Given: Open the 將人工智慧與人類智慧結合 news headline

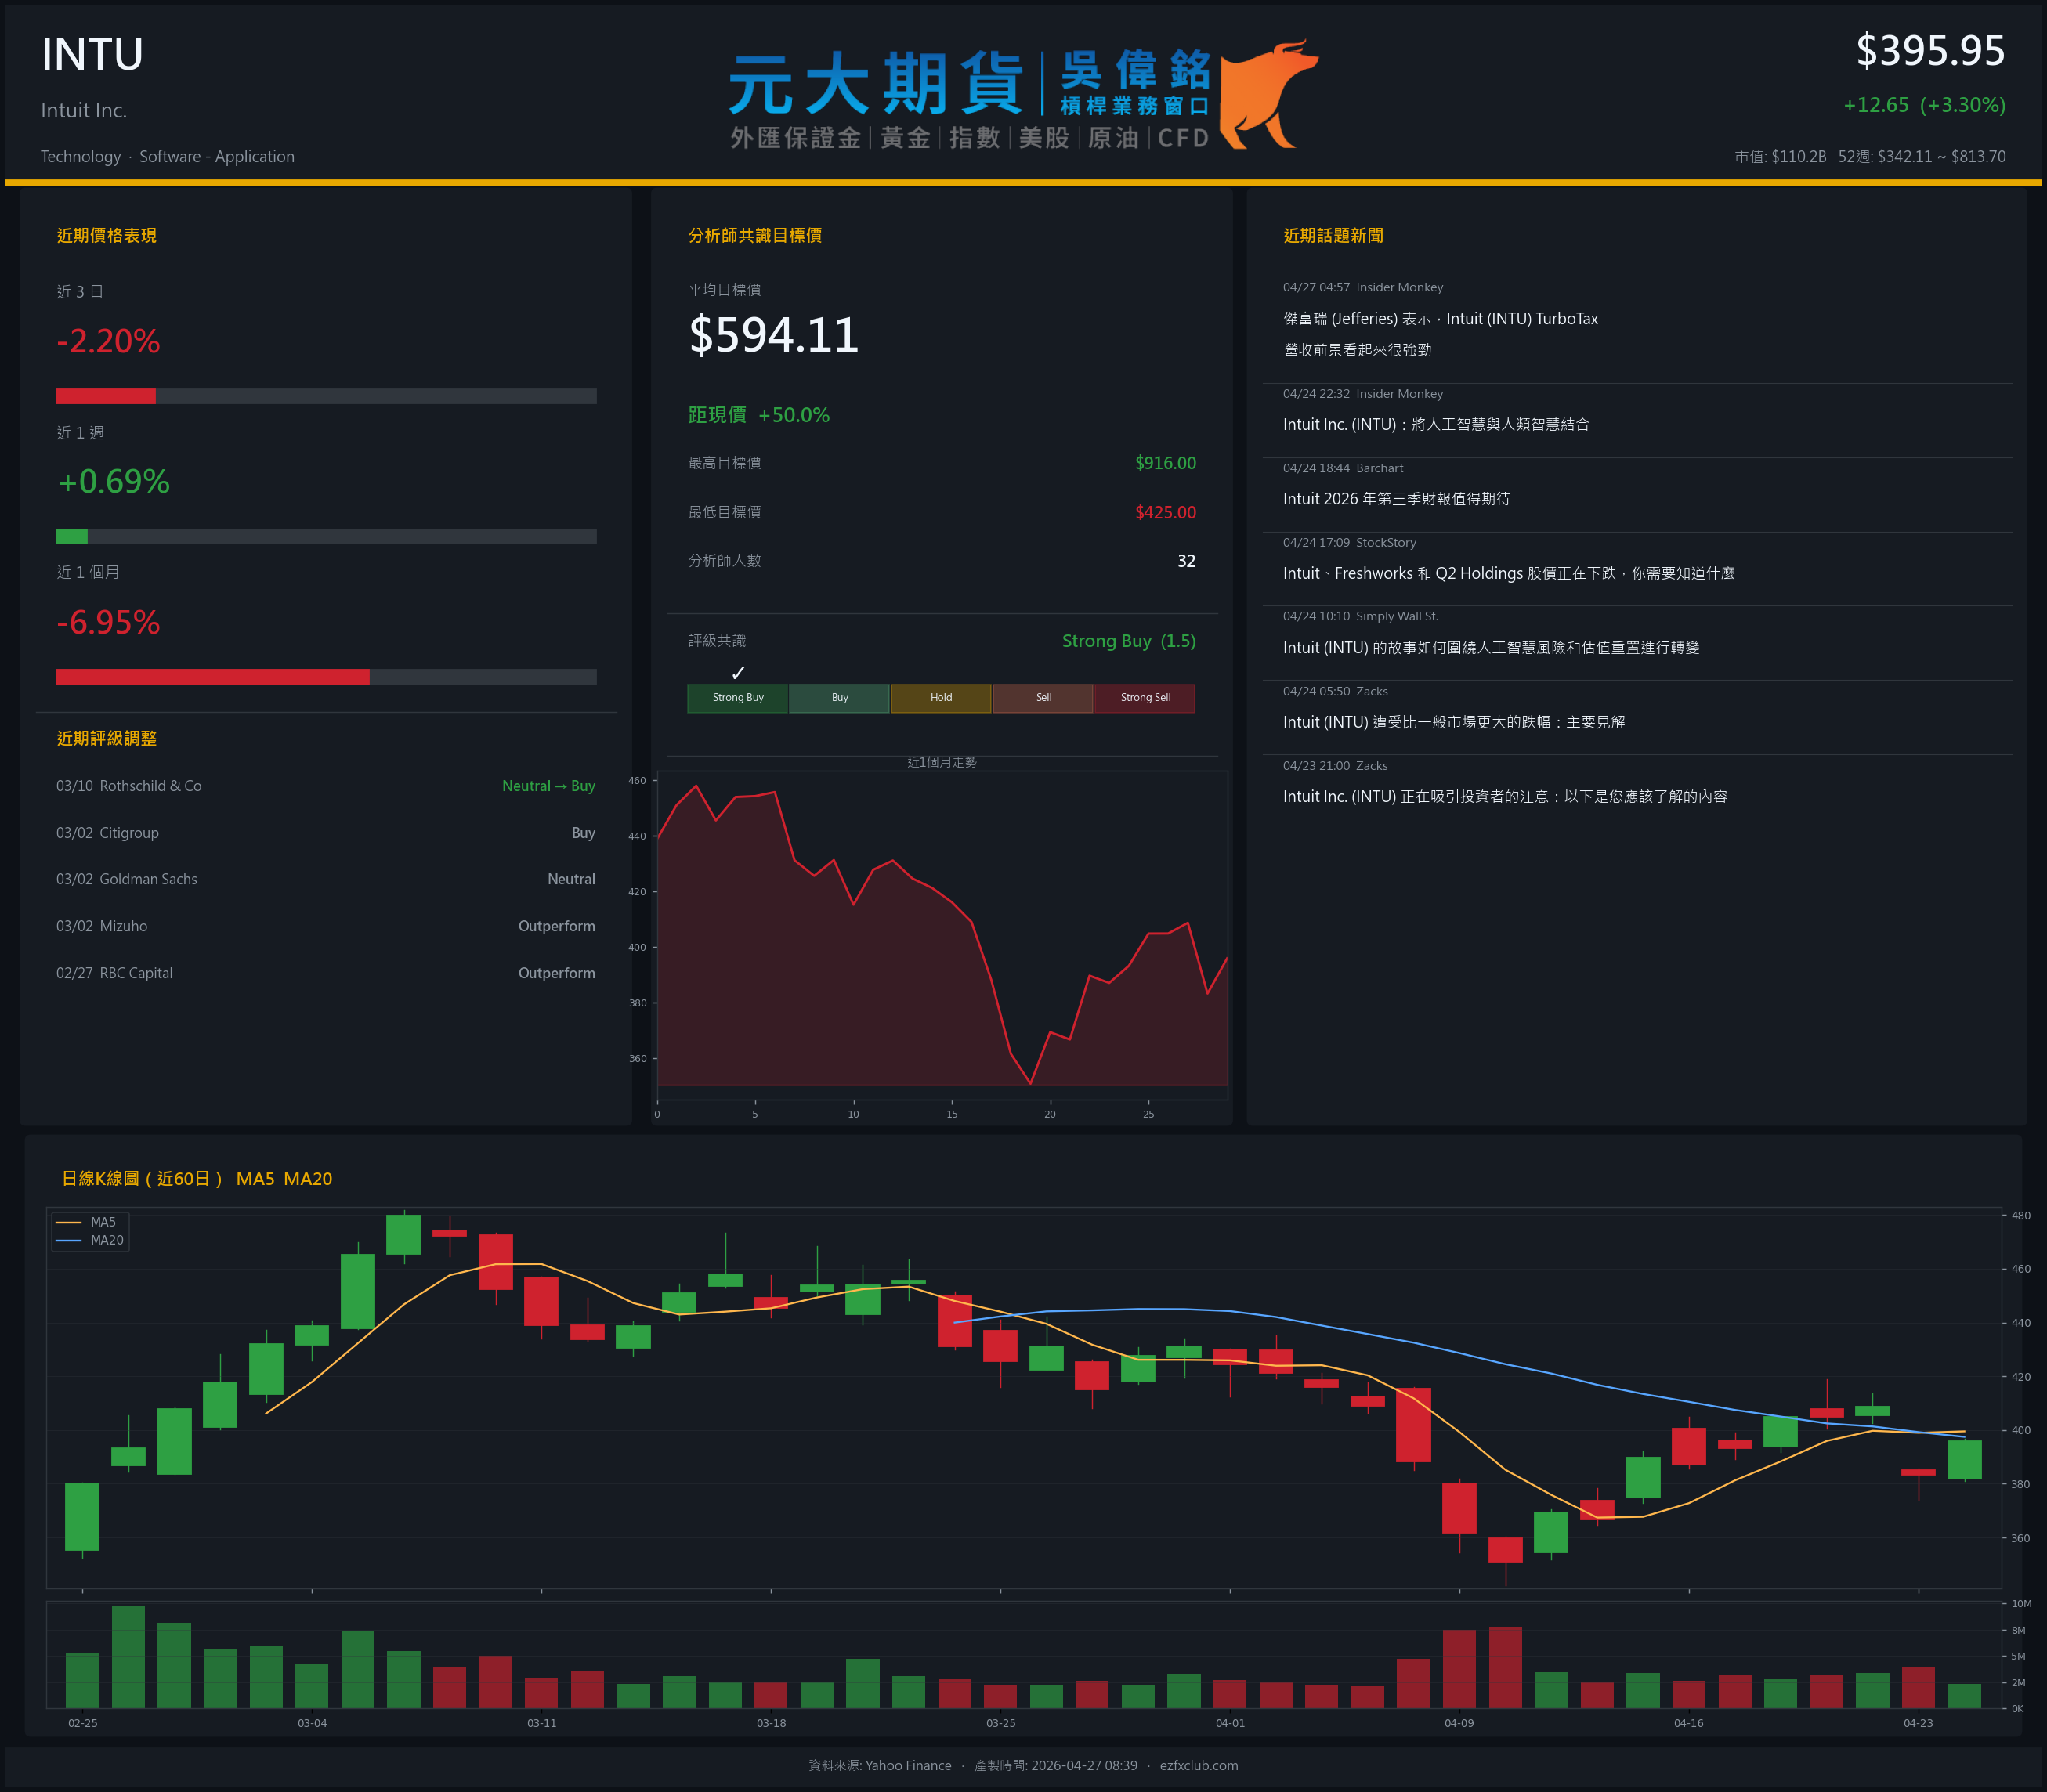Looking at the screenshot, I should [1436, 425].
